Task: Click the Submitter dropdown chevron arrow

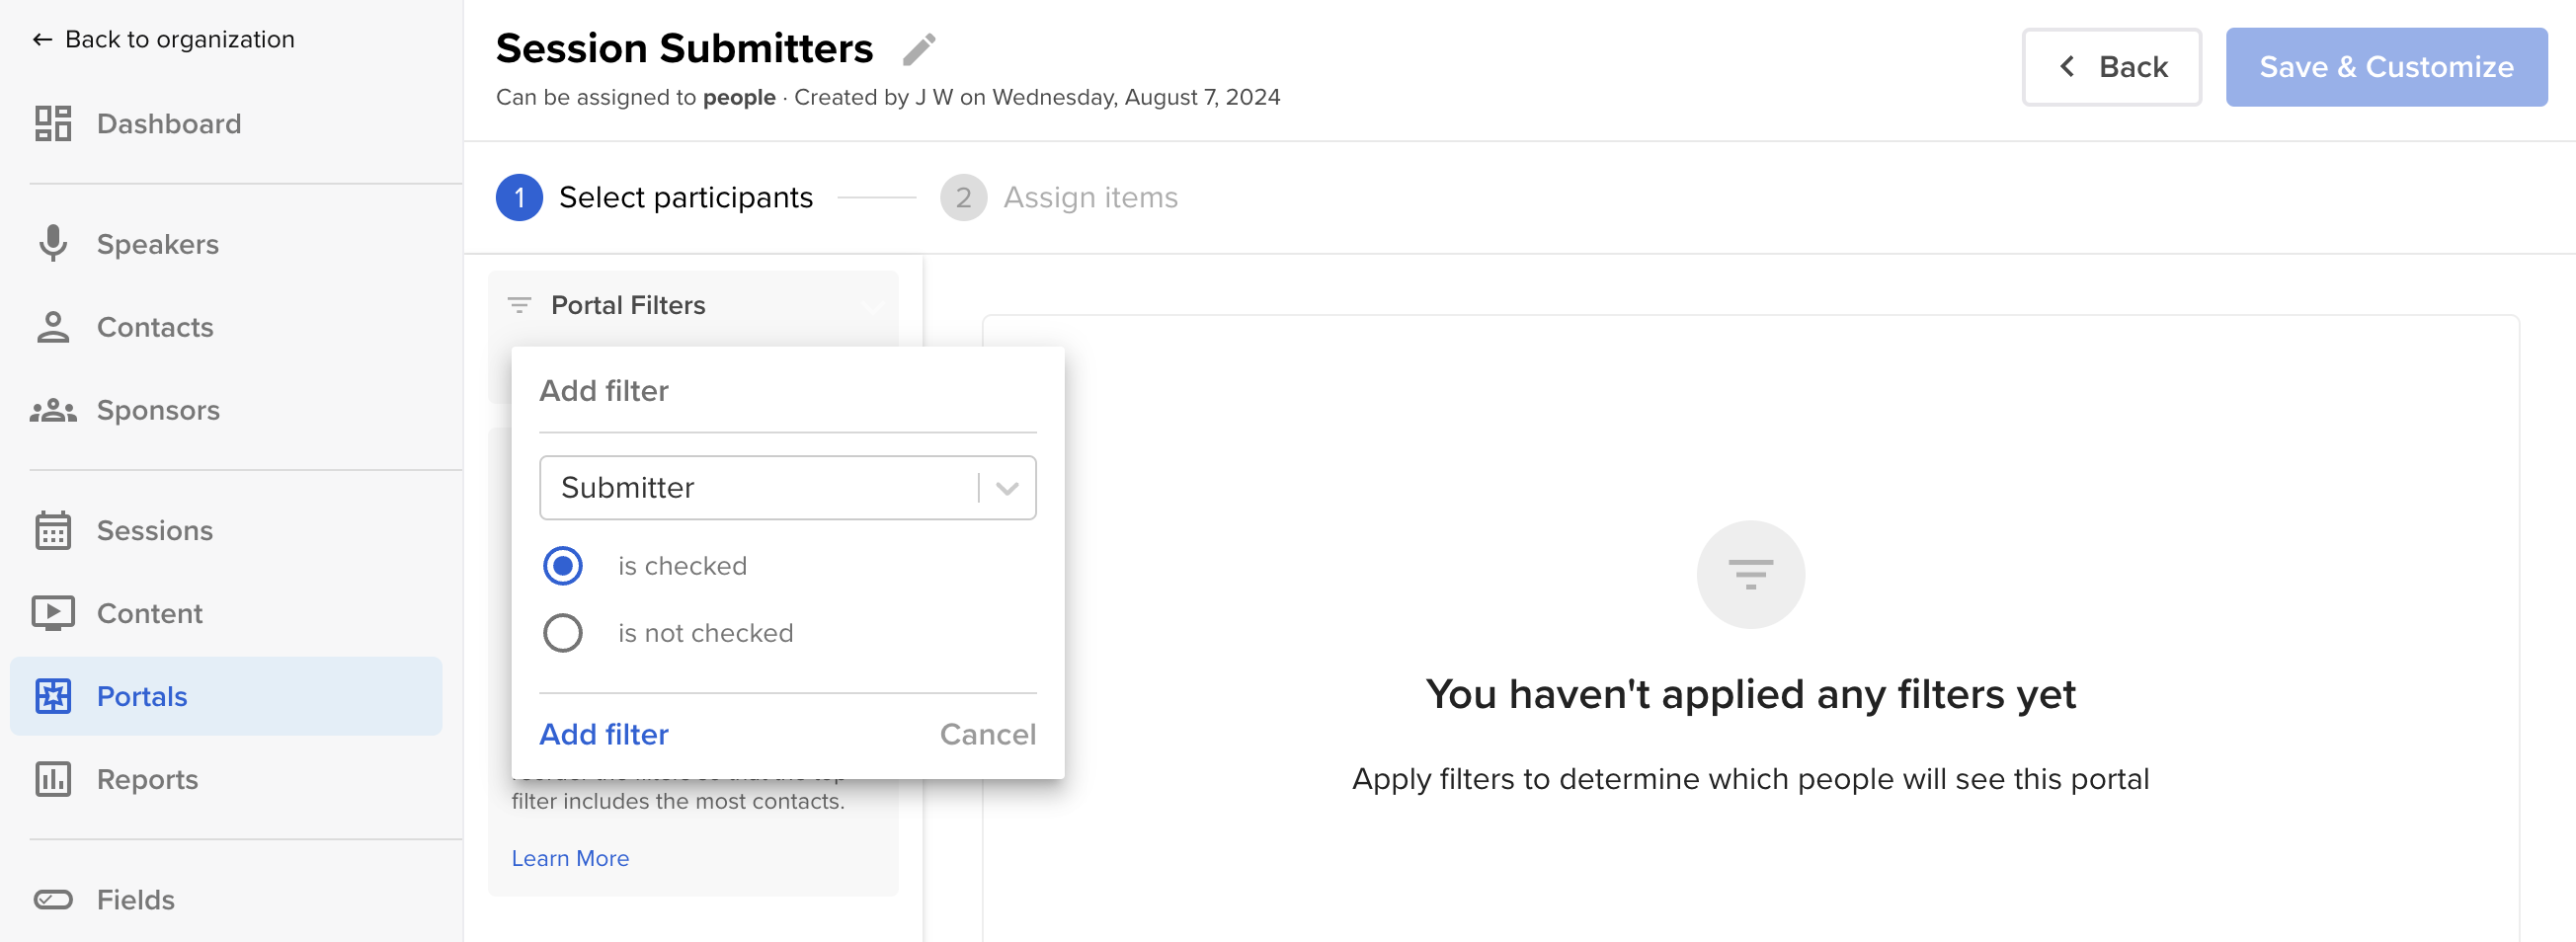Action: [x=1007, y=488]
